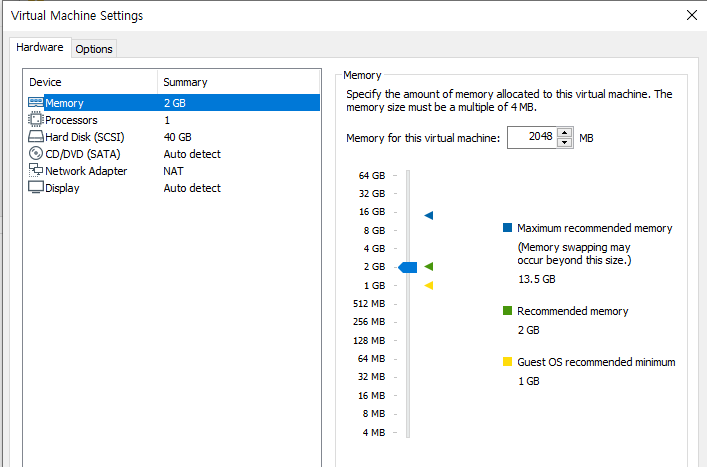Click 'Guest OS recommended minimum' label
The width and height of the screenshot is (707, 467).
[x=596, y=362]
